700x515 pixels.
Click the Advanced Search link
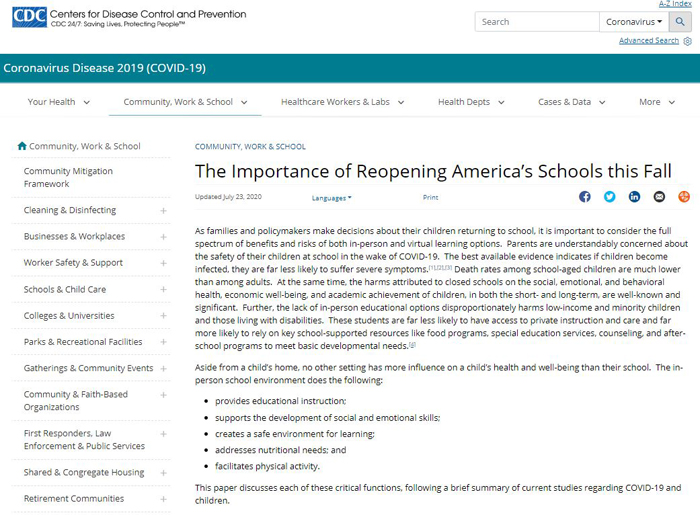coord(649,41)
